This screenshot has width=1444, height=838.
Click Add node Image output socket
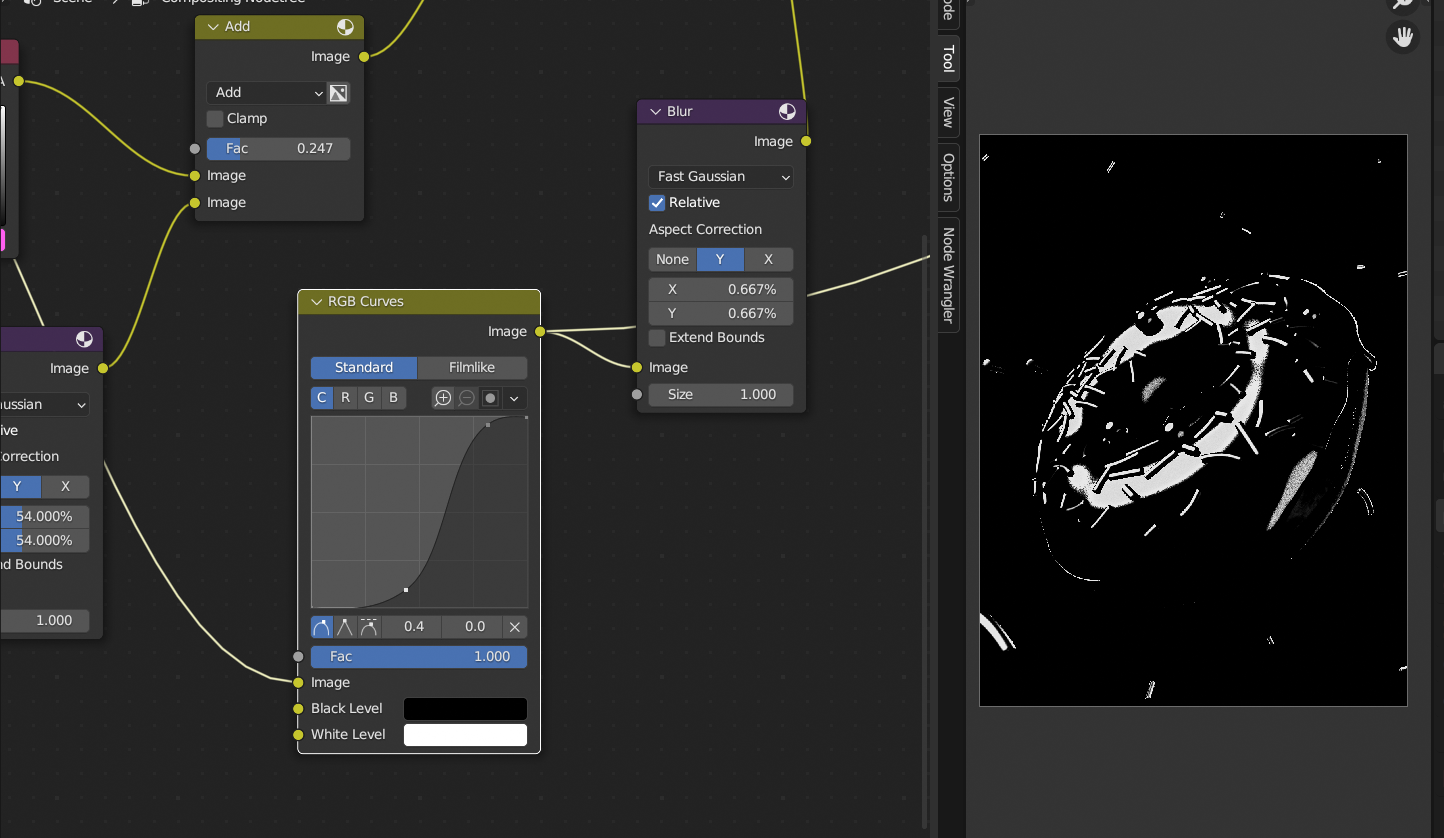coord(364,57)
